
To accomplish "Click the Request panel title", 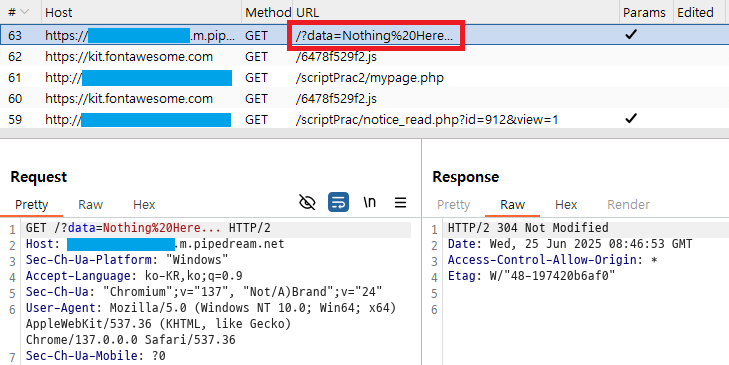I will tap(39, 177).
